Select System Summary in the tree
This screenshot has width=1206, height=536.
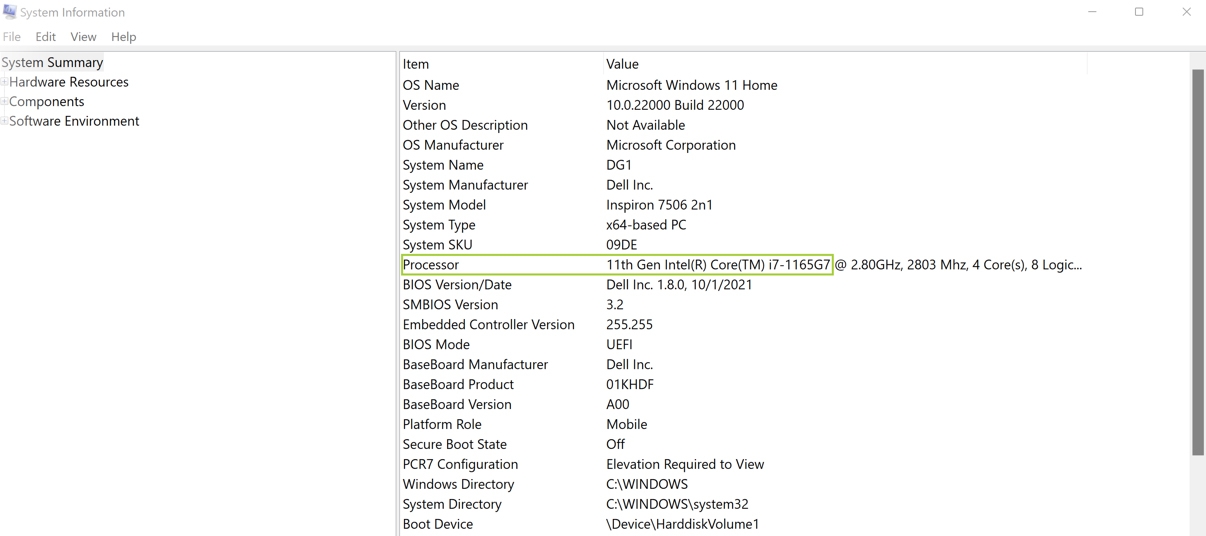click(x=53, y=62)
